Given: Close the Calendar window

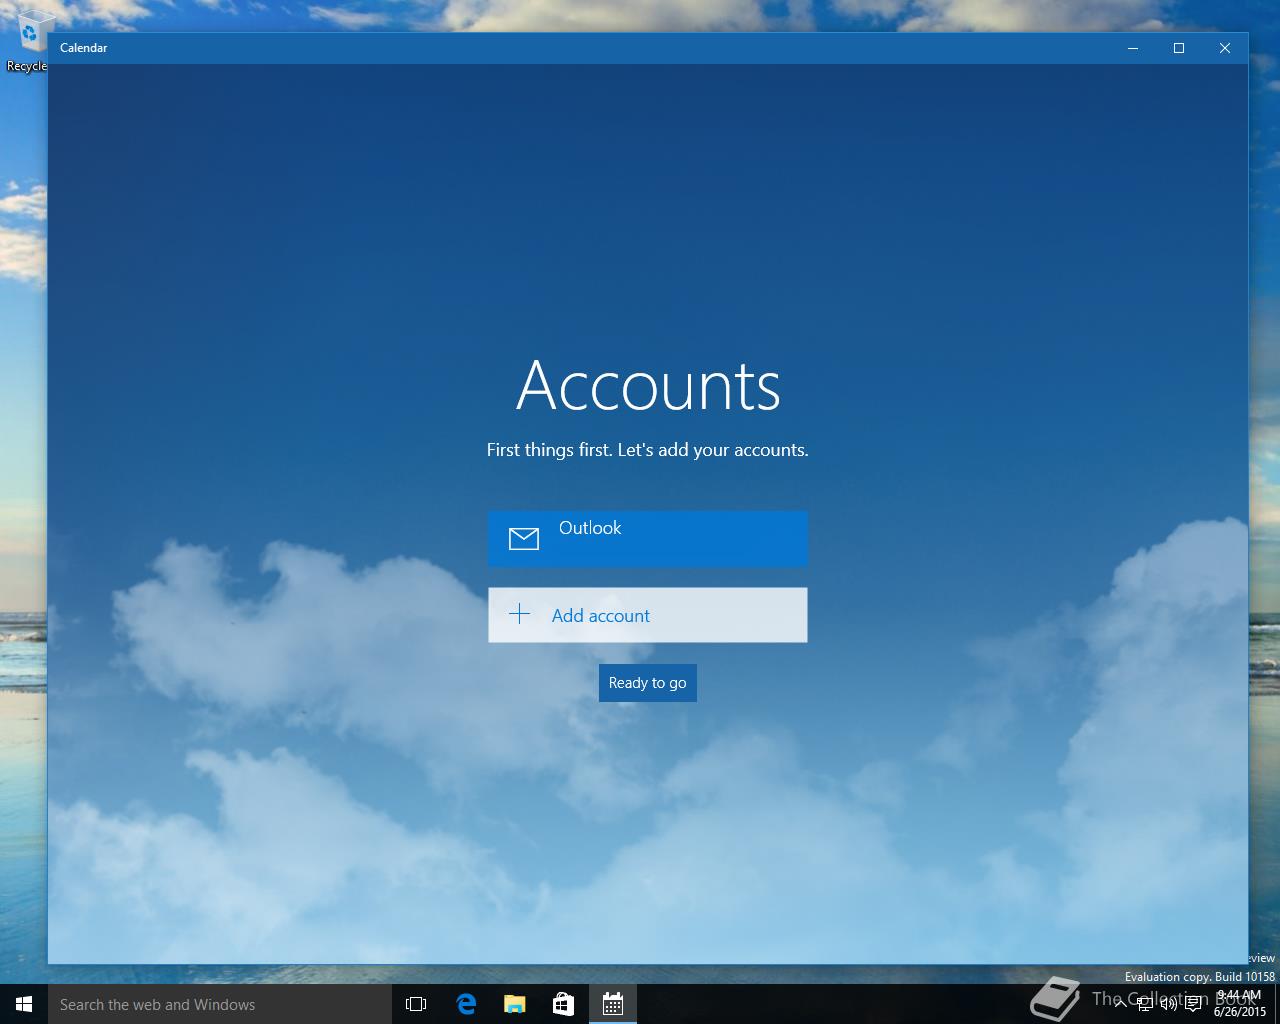Looking at the screenshot, I should click(1225, 48).
